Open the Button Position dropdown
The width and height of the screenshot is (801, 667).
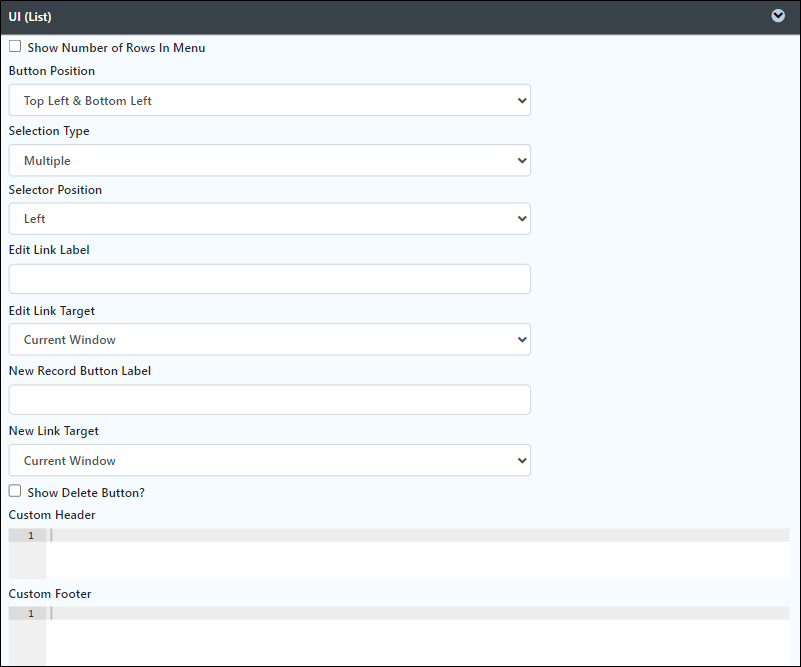pyautogui.click(x=270, y=100)
